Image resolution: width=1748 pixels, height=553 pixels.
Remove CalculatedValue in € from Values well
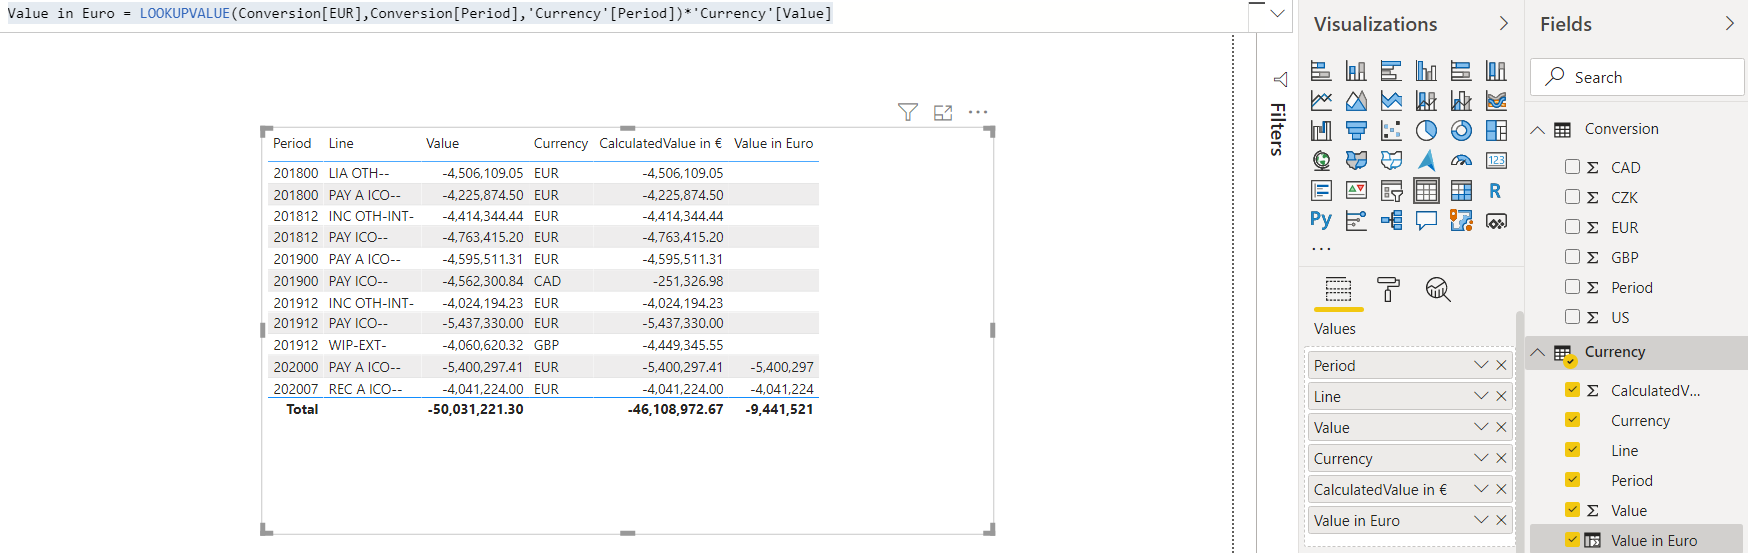(x=1501, y=489)
